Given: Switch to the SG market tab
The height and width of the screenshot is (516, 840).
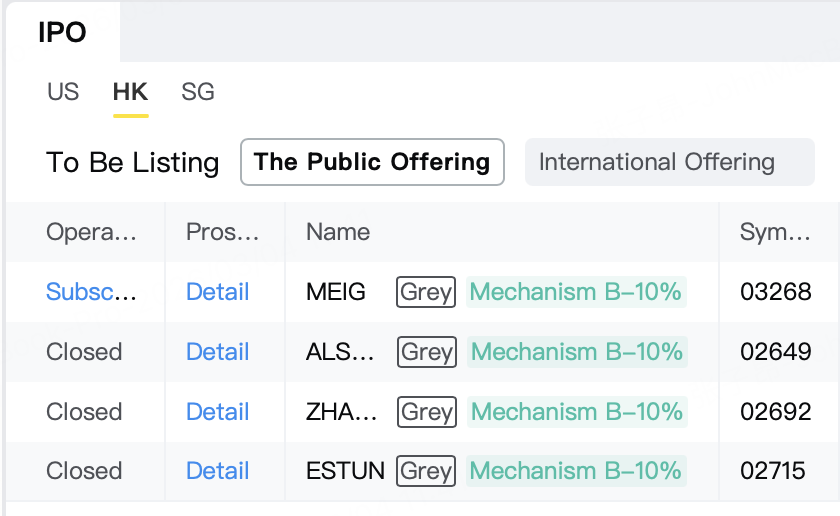Looking at the screenshot, I should click(198, 92).
